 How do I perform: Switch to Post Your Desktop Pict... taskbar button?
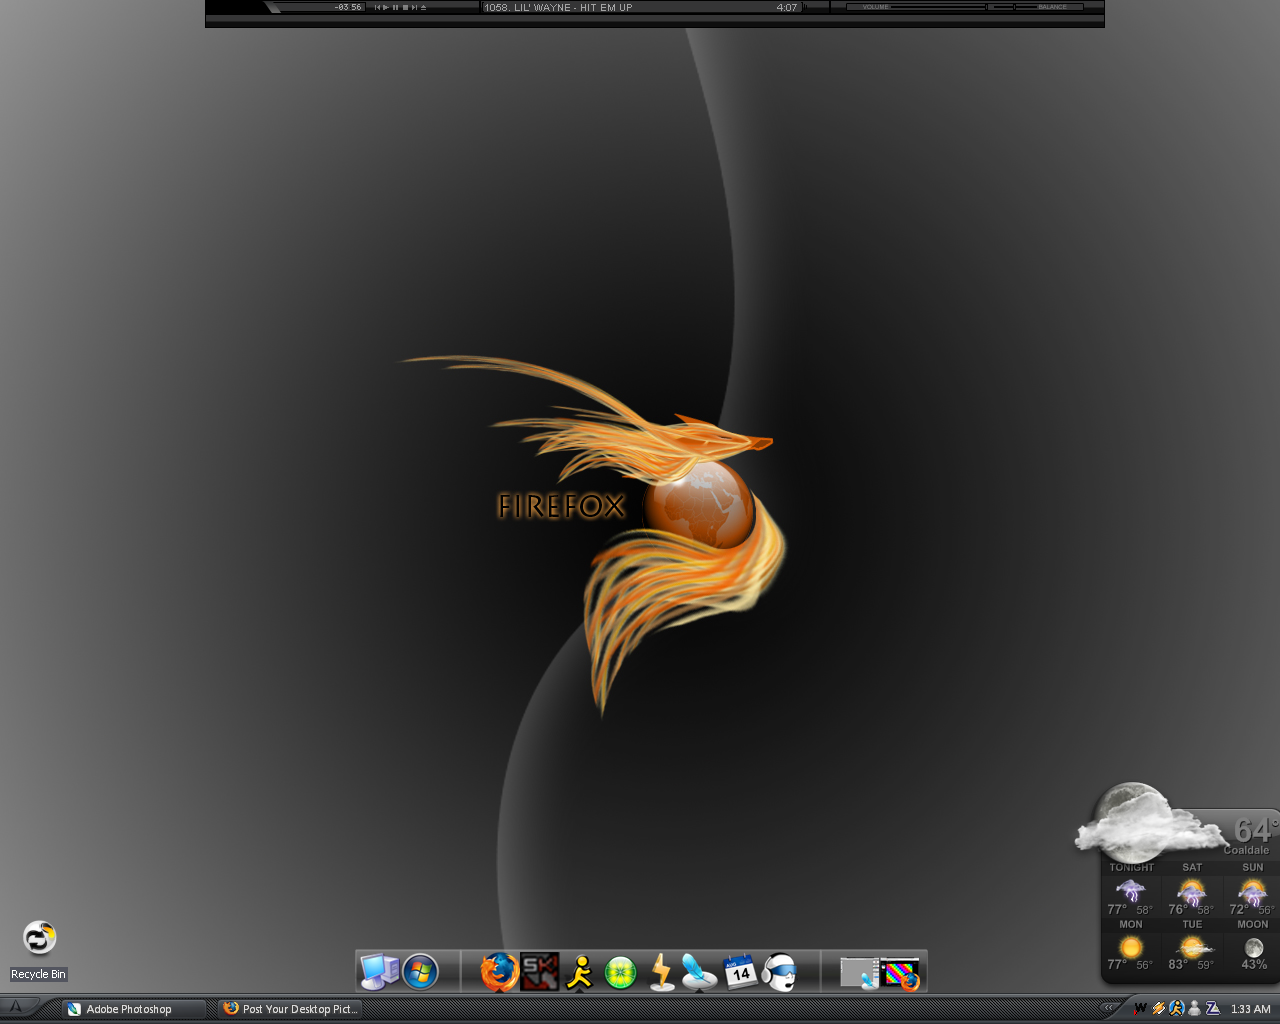pos(290,1009)
